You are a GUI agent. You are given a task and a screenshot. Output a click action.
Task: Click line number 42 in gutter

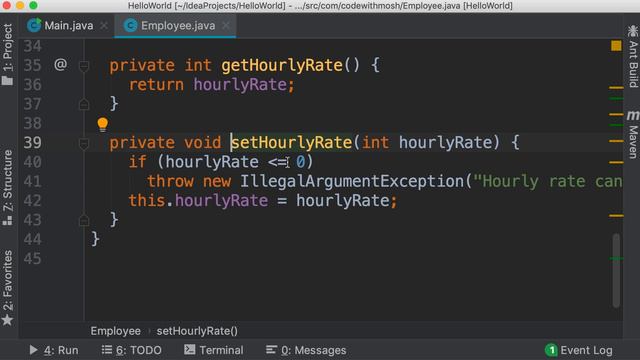(32, 201)
